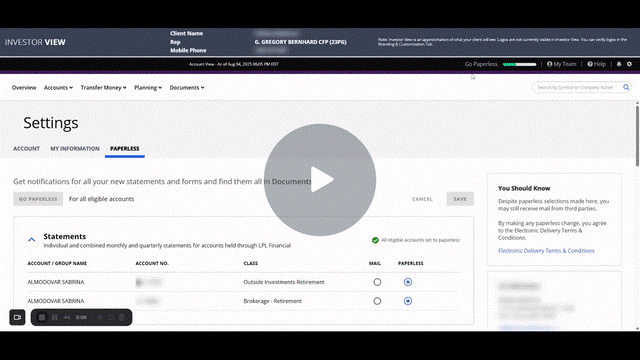Viewport: 640px width, 360px height.
Task: Open the Accounts dropdown menu
Action: pyautogui.click(x=58, y=87)
